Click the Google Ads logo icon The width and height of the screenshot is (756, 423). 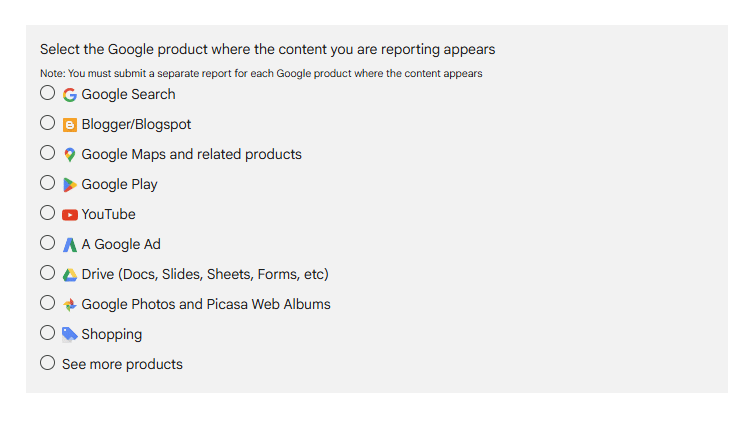70,245
